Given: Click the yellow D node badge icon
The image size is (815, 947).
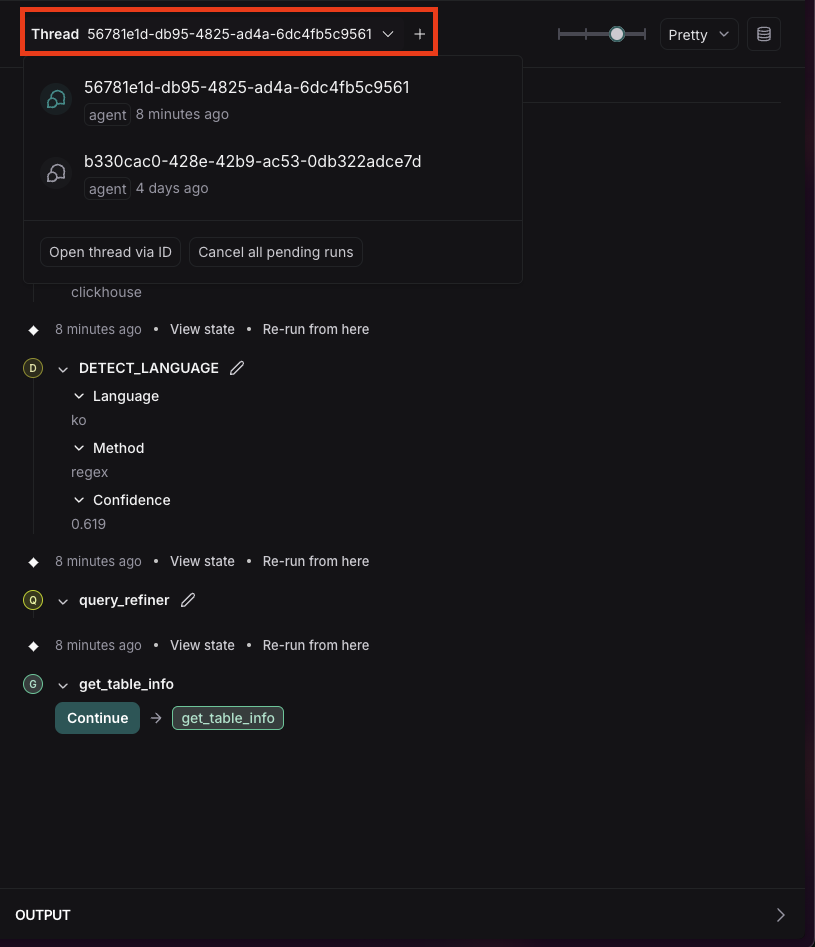Looking at the screenshot, I should tap(33, 368).
